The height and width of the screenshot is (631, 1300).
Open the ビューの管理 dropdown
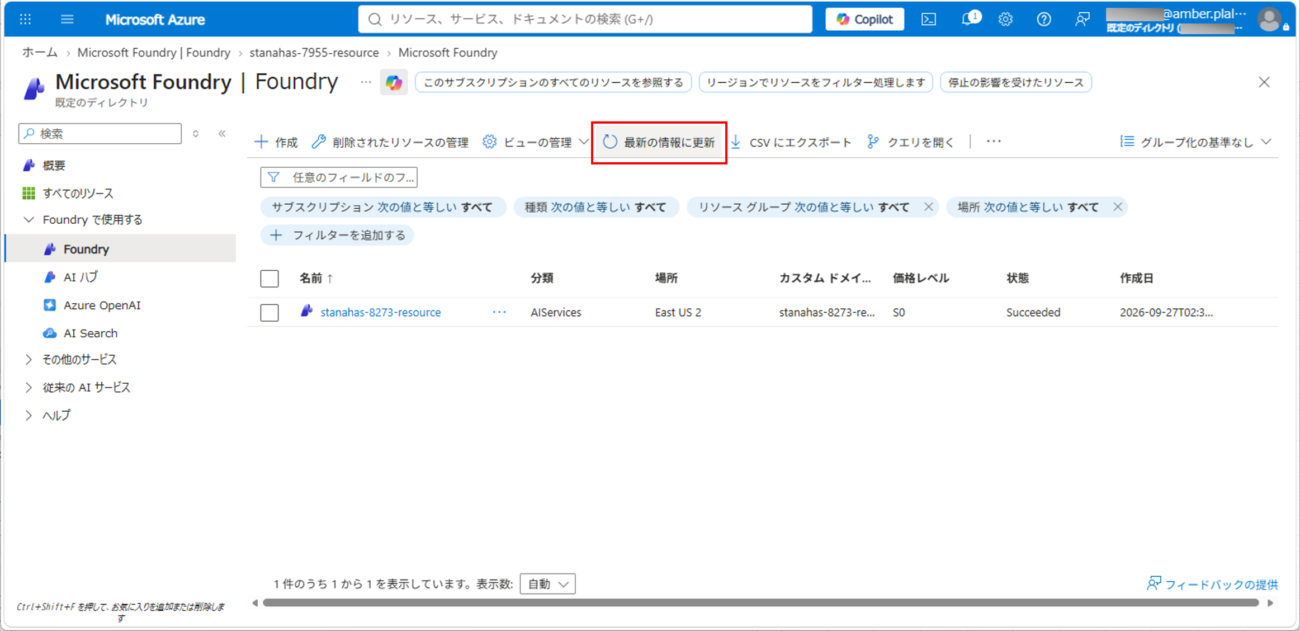536,142
